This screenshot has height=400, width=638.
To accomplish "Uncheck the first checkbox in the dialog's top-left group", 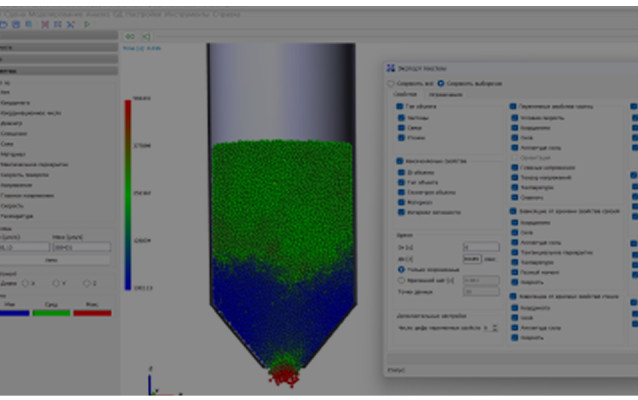I will (400, 106).
